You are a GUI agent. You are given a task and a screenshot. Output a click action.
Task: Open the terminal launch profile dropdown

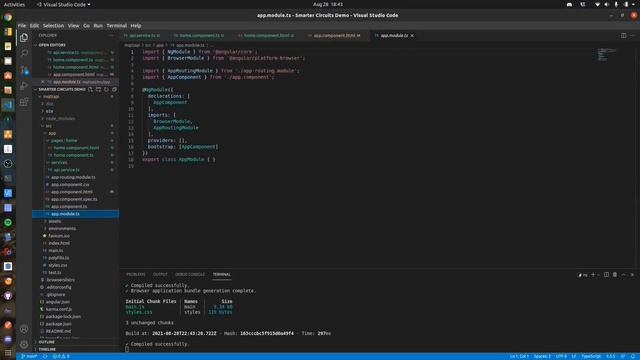click(x=599, y=275)
